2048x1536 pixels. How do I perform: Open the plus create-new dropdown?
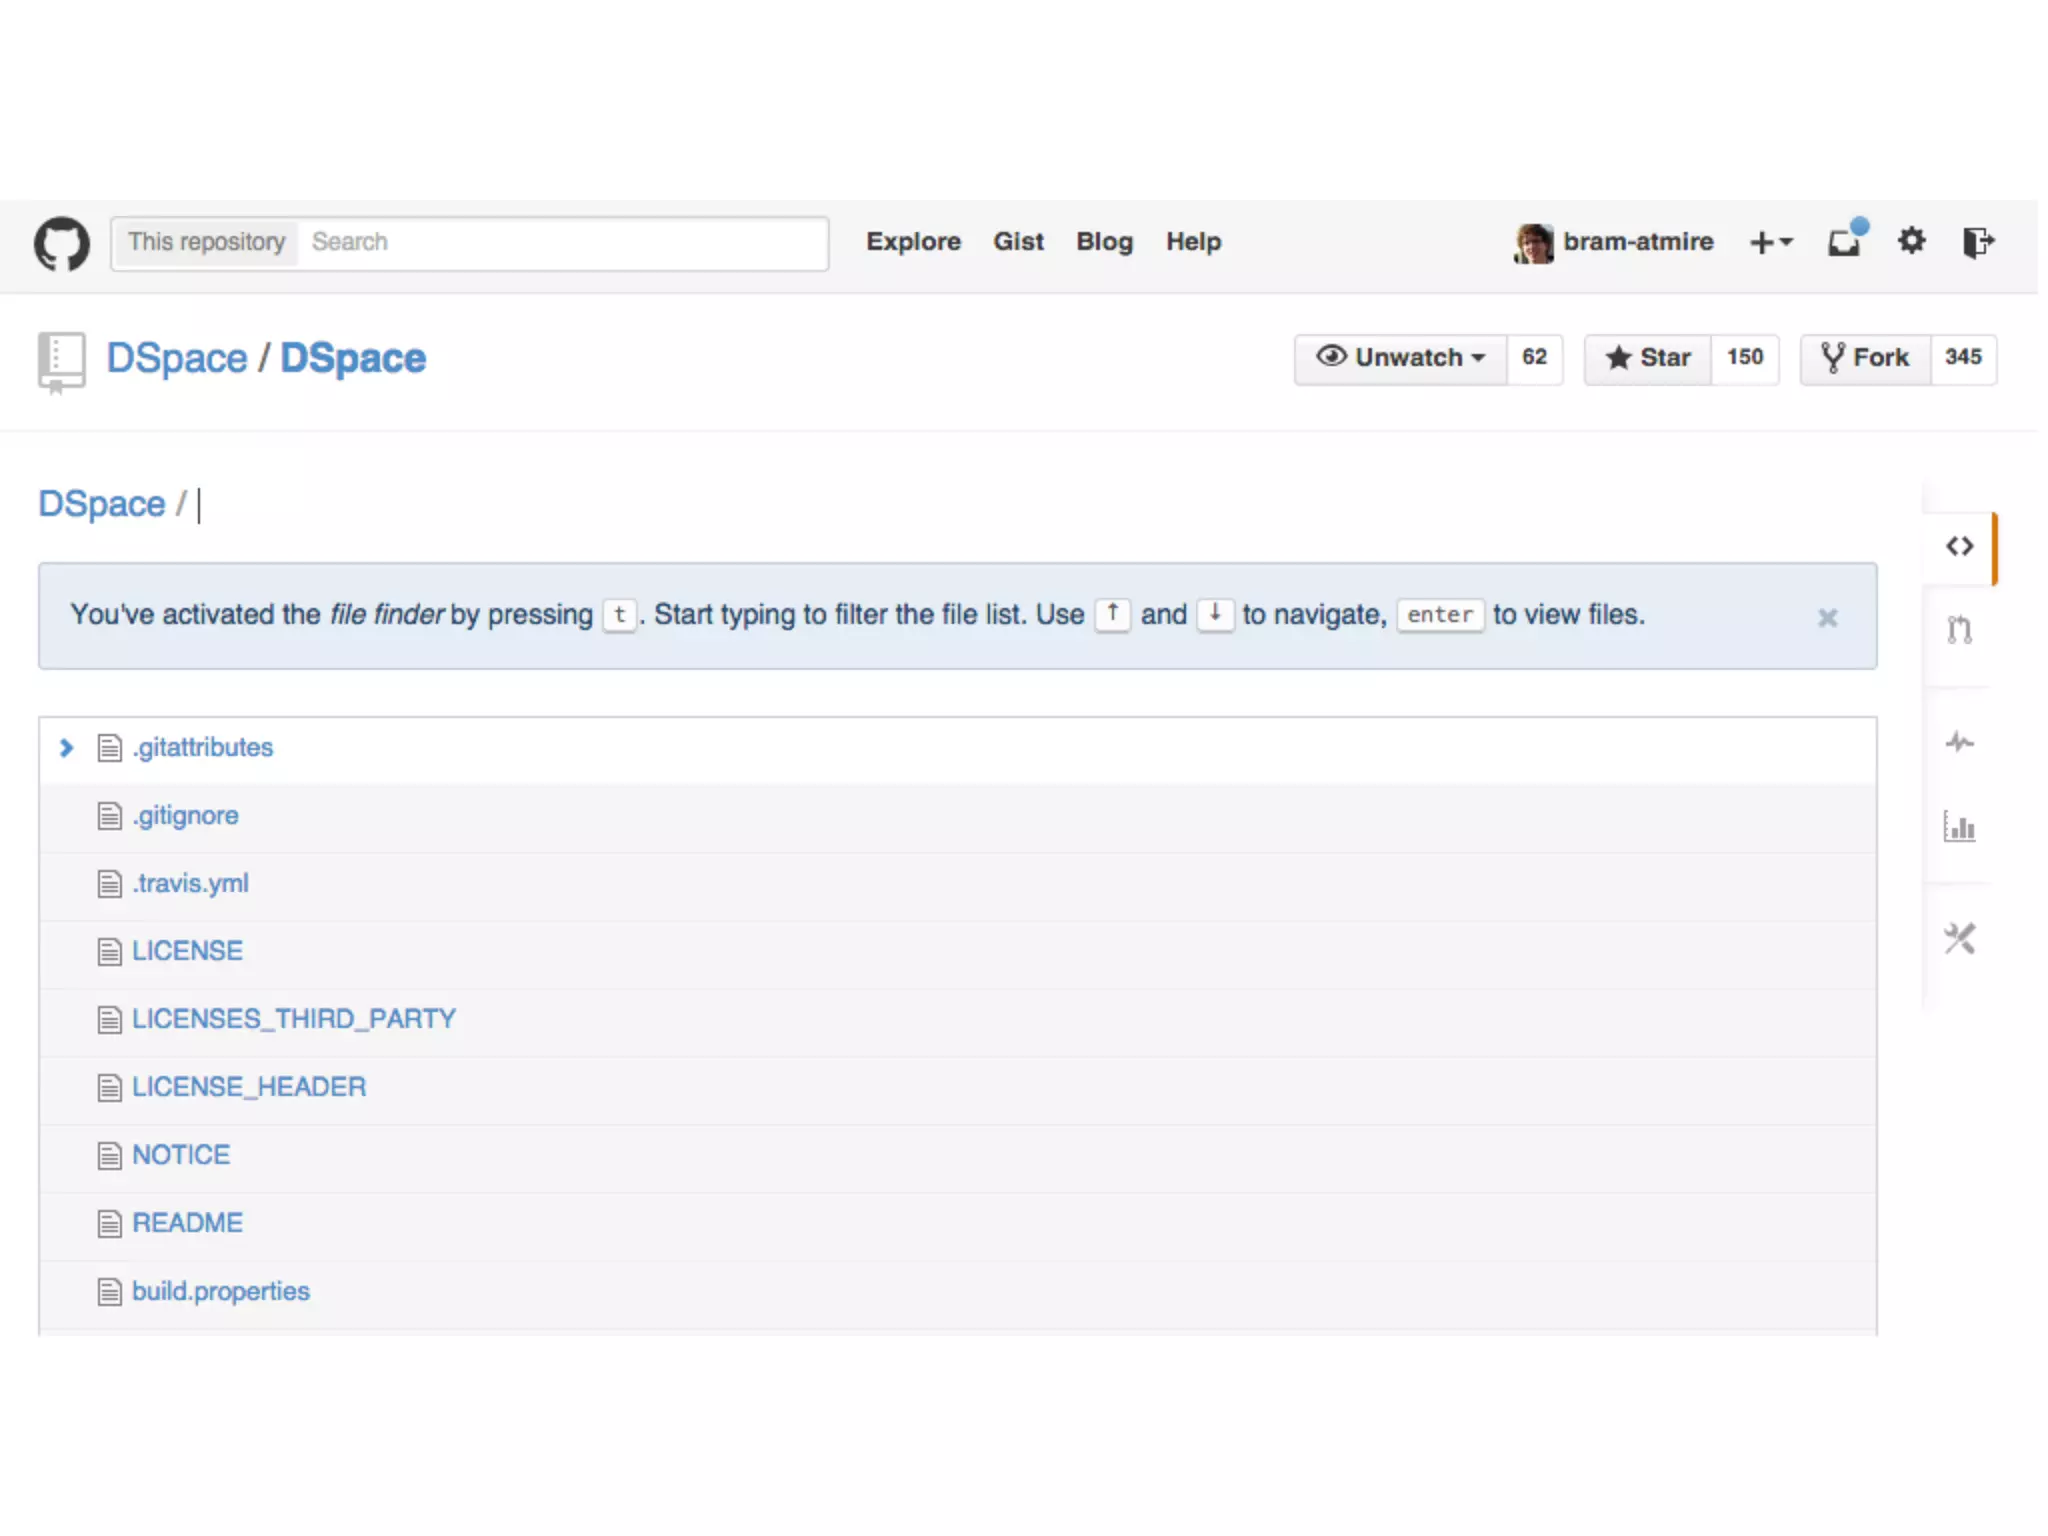[1771, 242]
